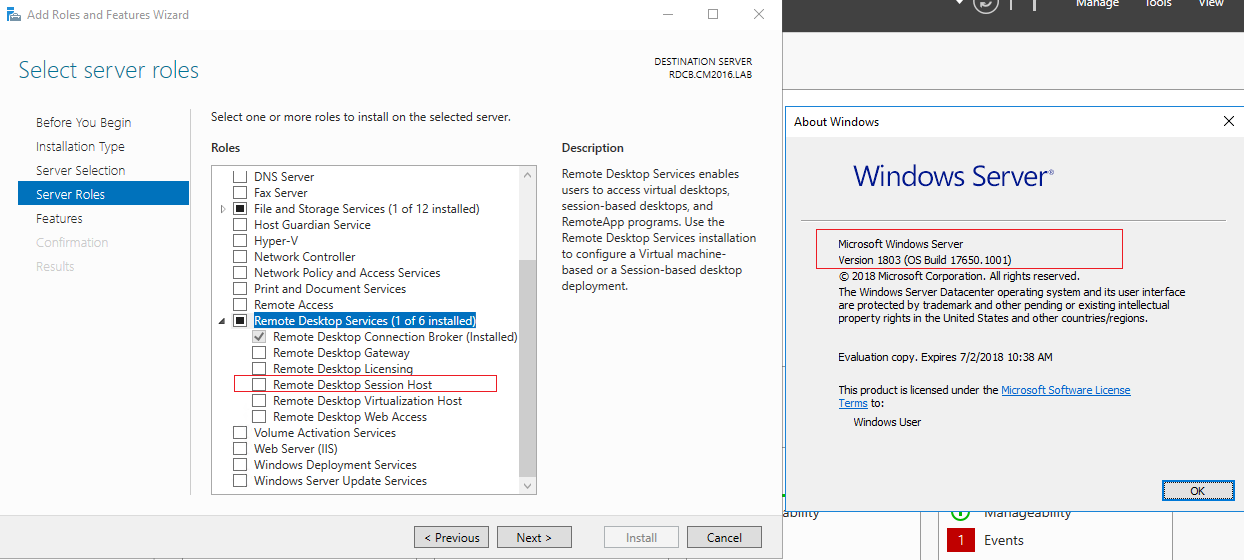Check Network Policy and Access Services
This screenshot has height=560, width=1244.
(x=240, y=273)
